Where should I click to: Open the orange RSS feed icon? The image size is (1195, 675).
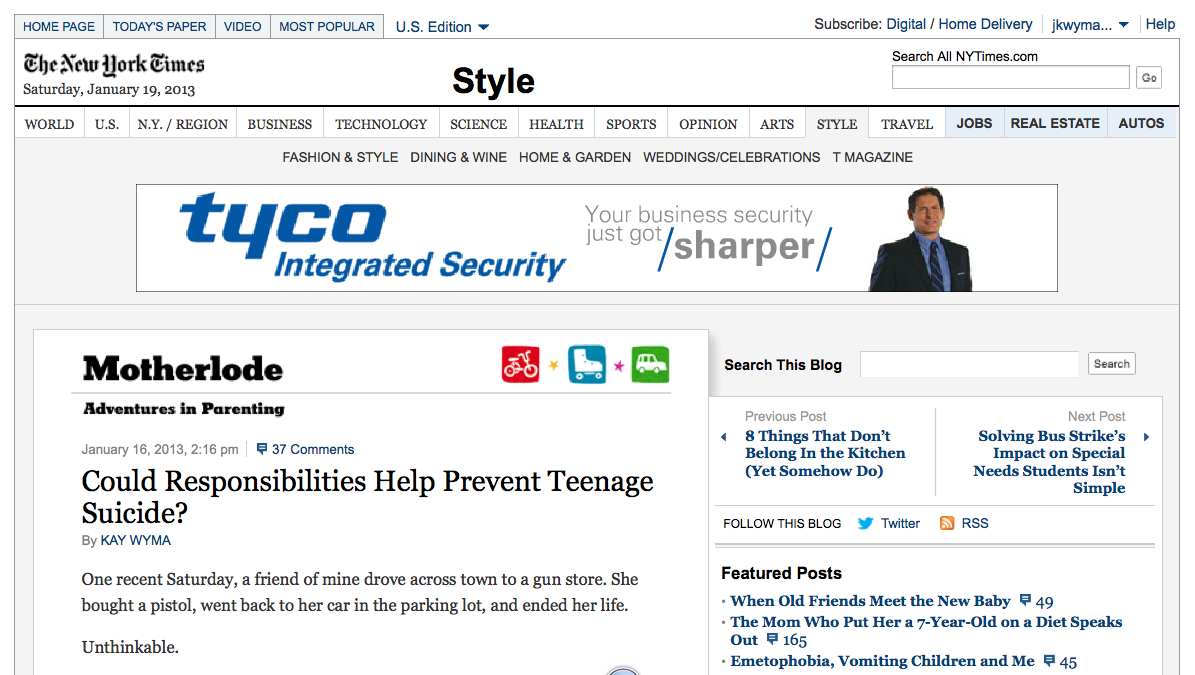point(947,523)
